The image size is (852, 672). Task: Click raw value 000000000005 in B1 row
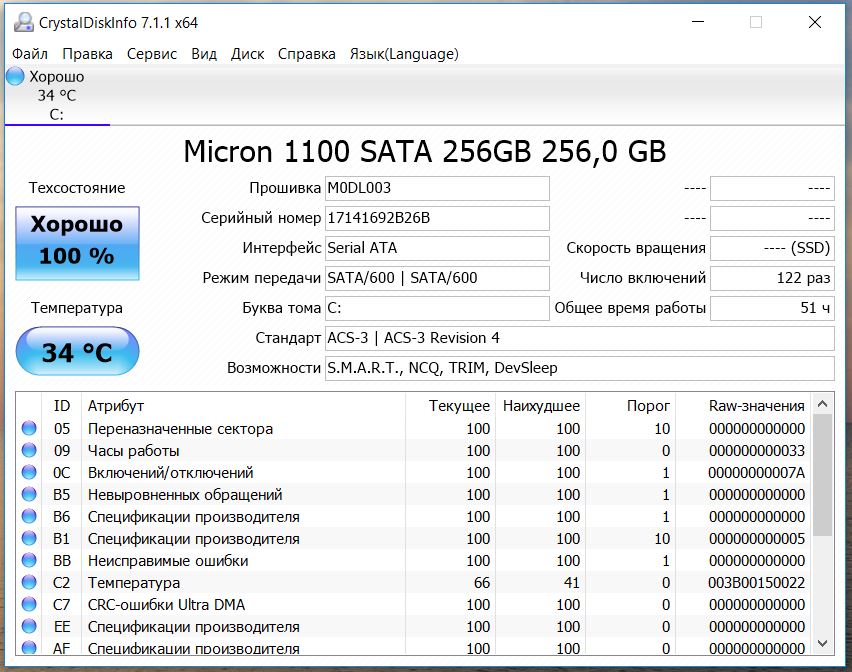[x=756, y=539]
